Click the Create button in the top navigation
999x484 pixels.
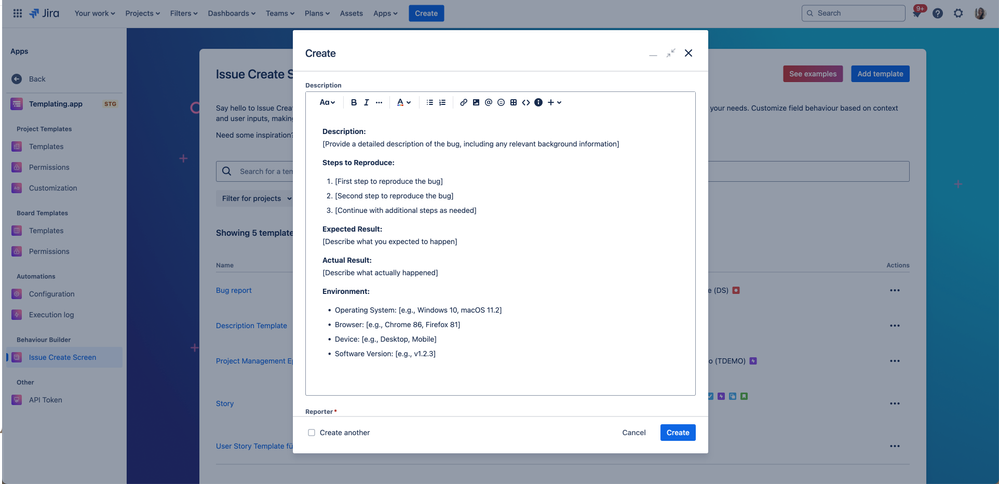(x=426, y=13)
